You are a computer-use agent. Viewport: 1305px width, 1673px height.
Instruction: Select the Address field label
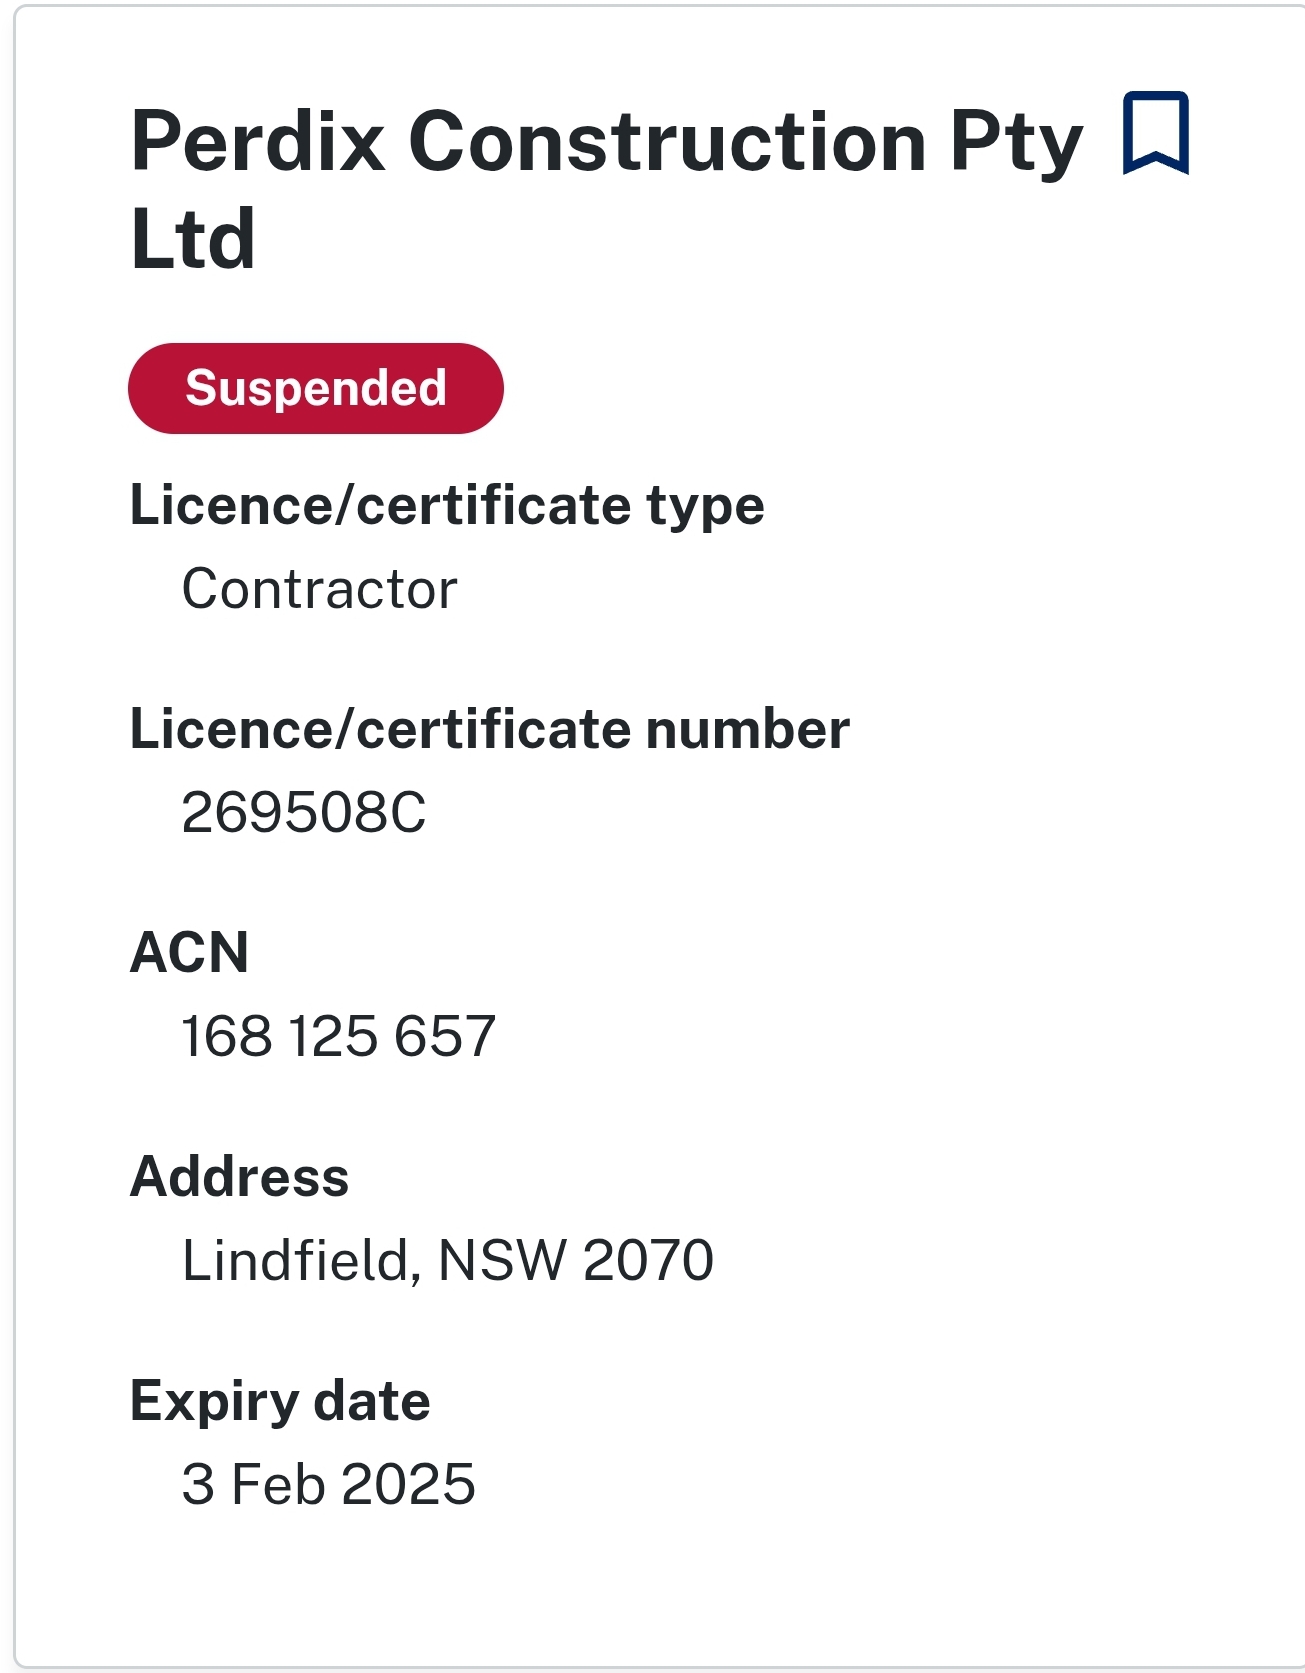(x=239, y=1176)
